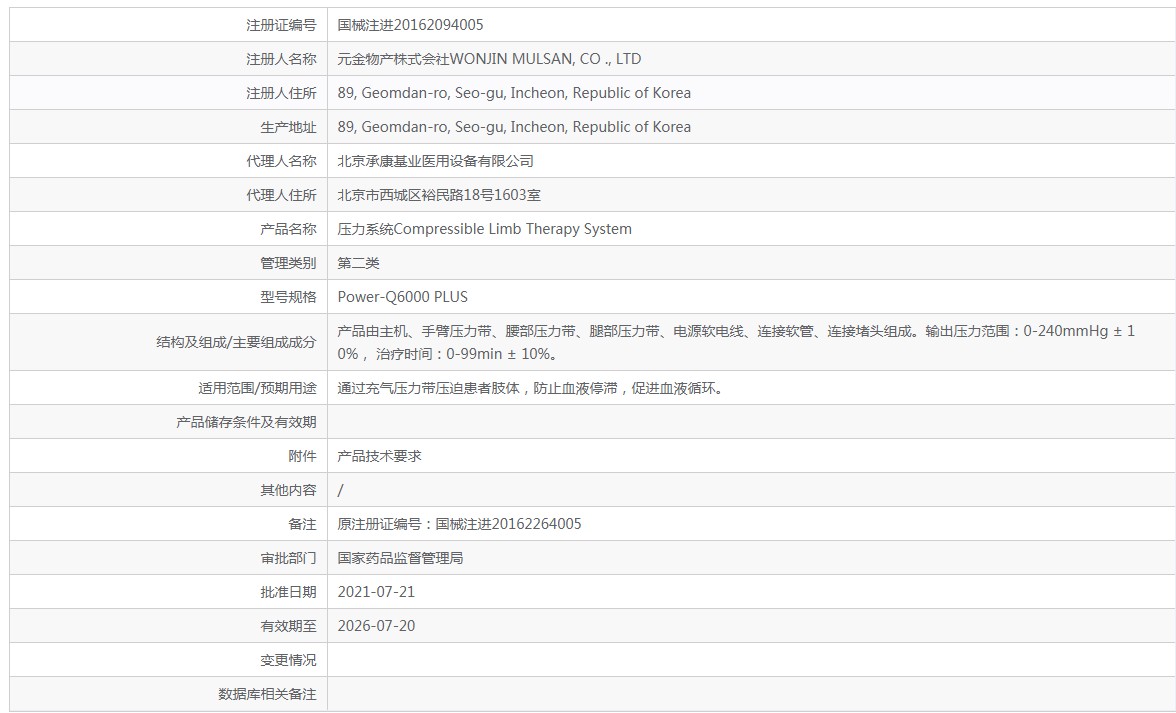Click 原注册证编号：国械注进20162264005 text
This screenshot has height=713, width=1176.
coord(459,524)
